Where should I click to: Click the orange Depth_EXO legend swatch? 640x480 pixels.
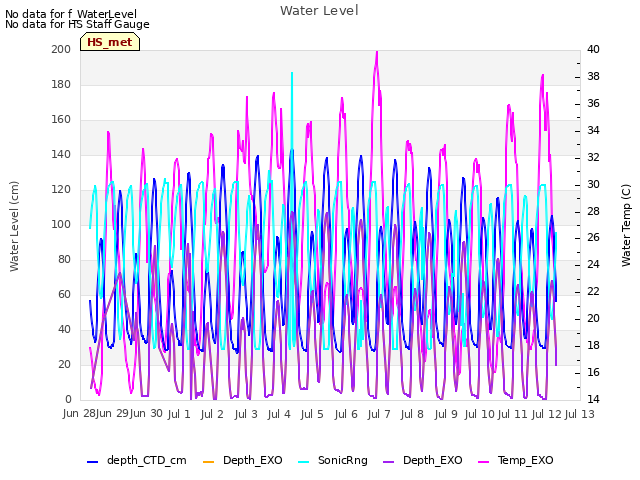click(208, 462)
